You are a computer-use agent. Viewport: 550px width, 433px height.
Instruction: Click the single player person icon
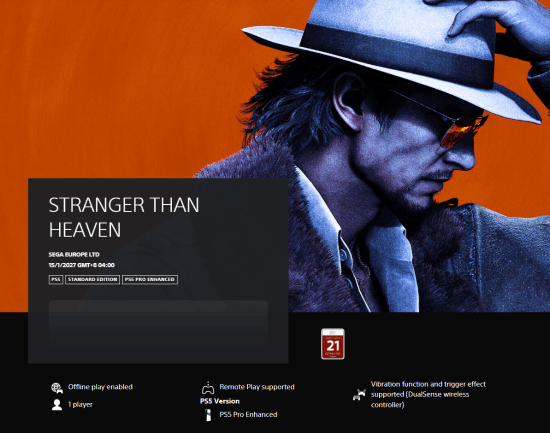point(57,405)
